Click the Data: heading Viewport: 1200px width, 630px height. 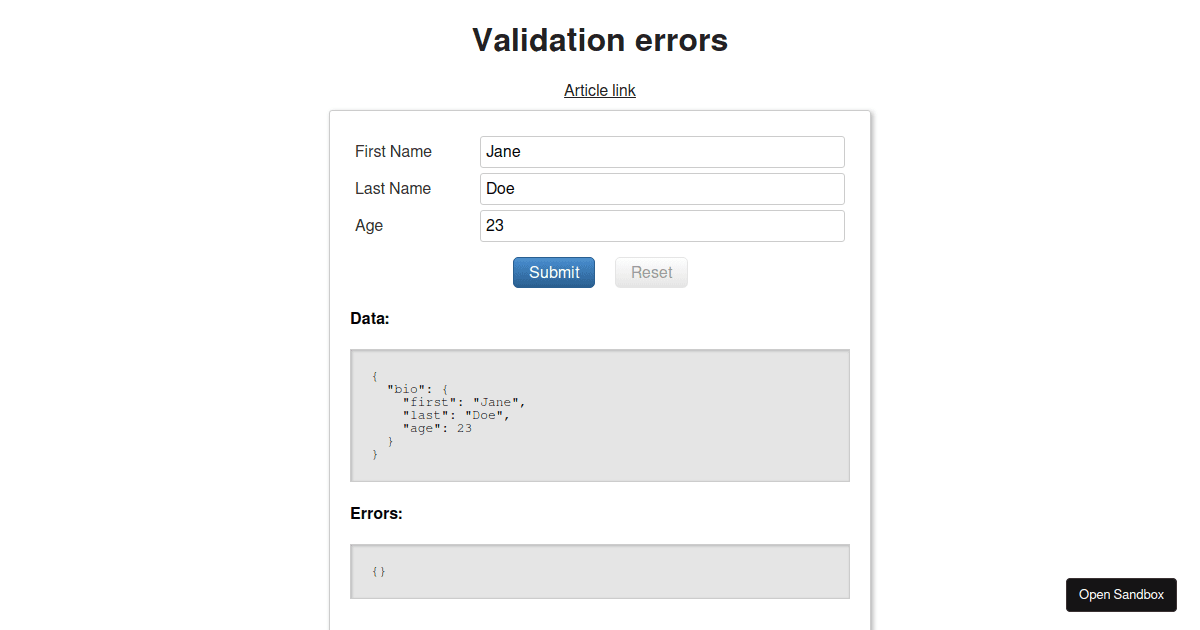click(369, 318)
